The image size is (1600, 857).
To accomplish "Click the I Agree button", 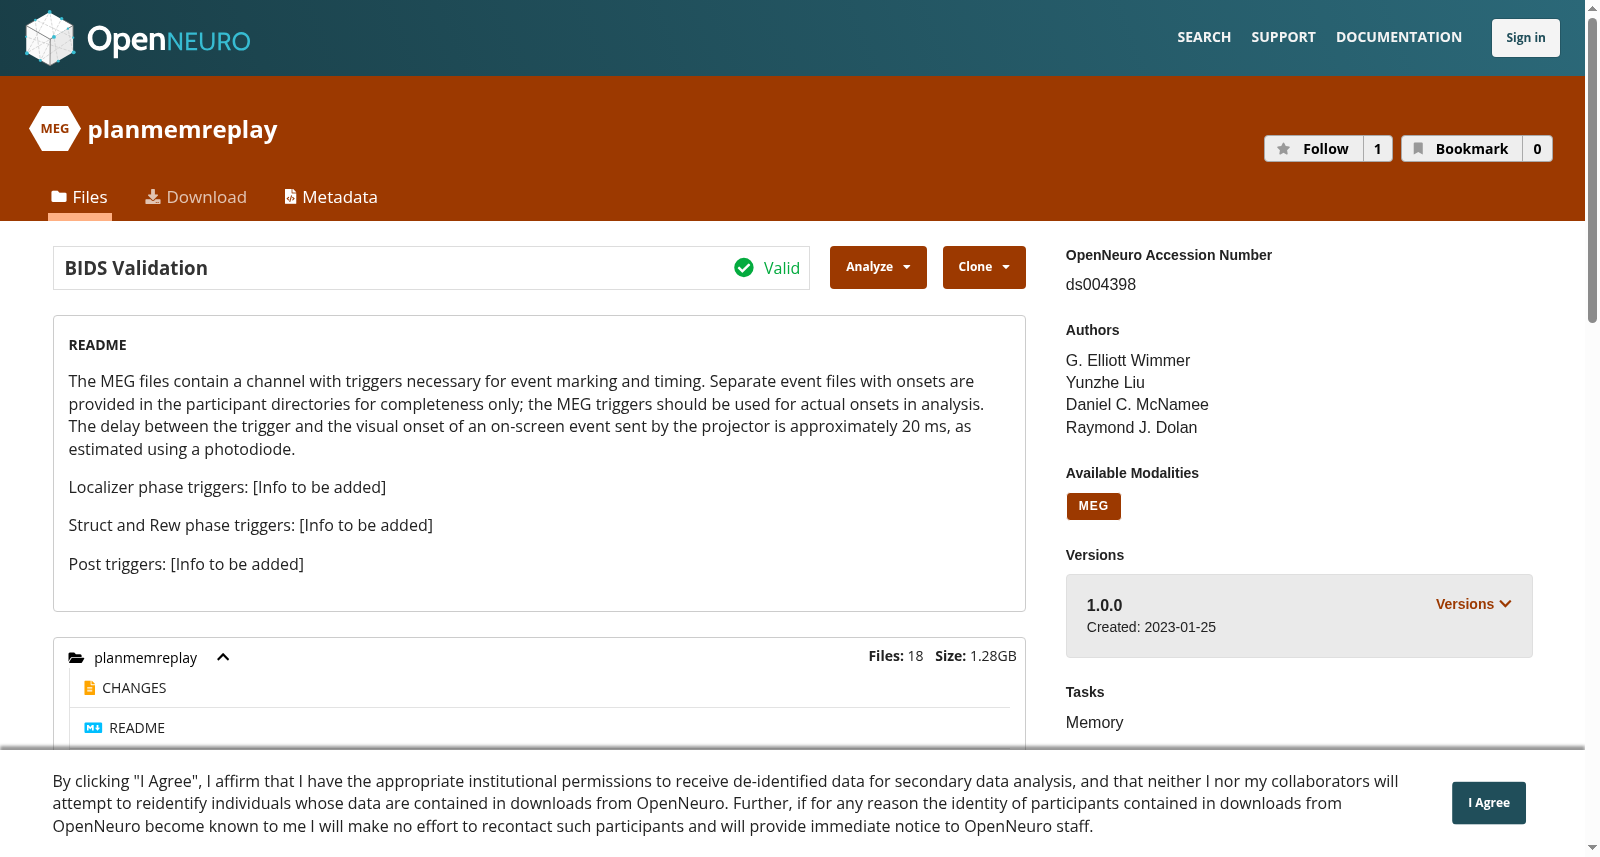I will [x=1489, y=803].
